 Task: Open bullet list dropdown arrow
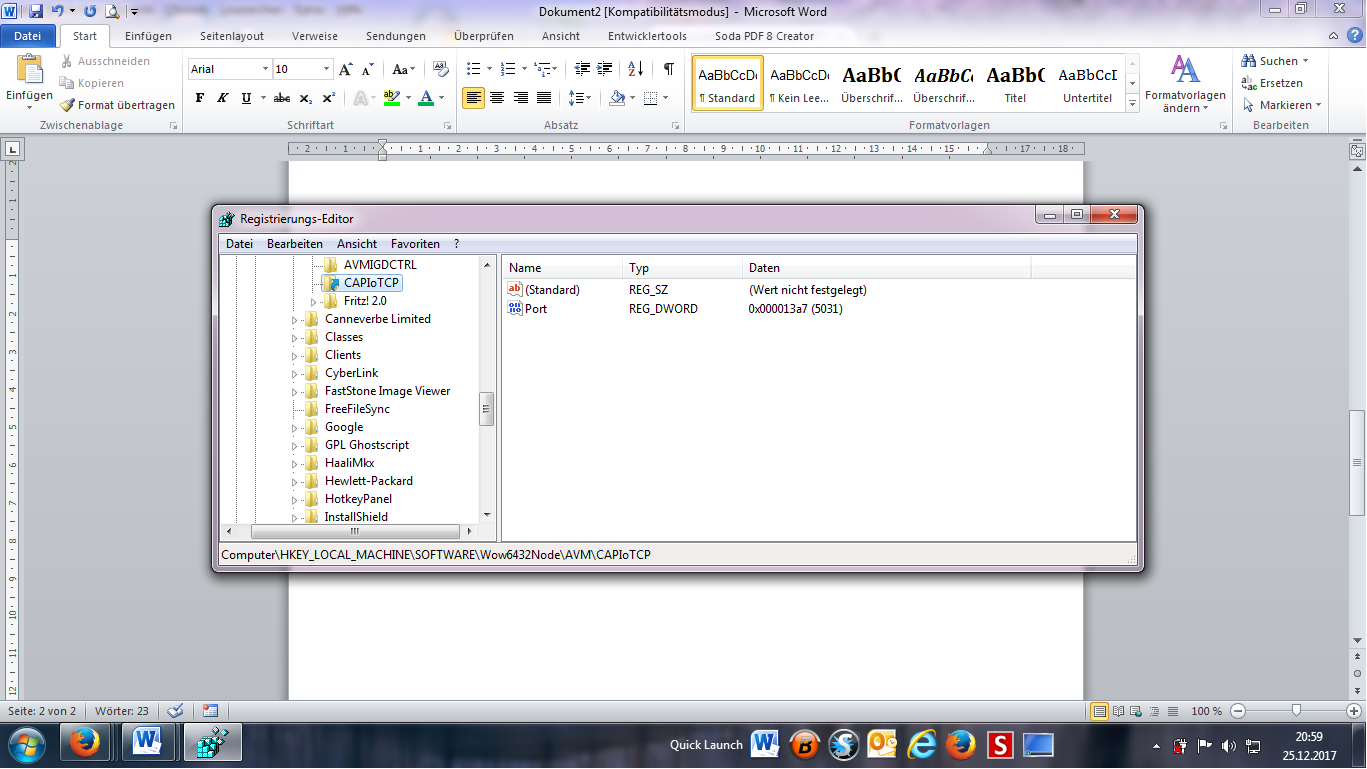(489, 69)
